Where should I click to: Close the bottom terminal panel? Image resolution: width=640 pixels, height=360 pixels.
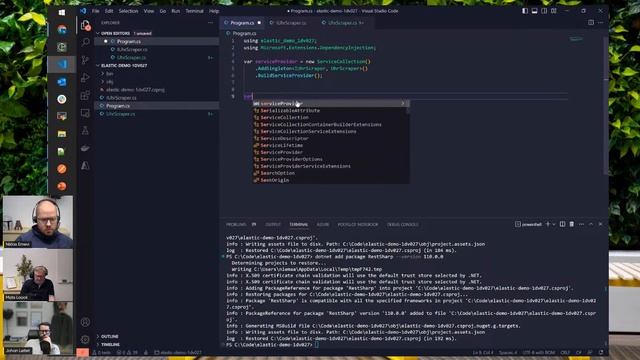[600, 224]
